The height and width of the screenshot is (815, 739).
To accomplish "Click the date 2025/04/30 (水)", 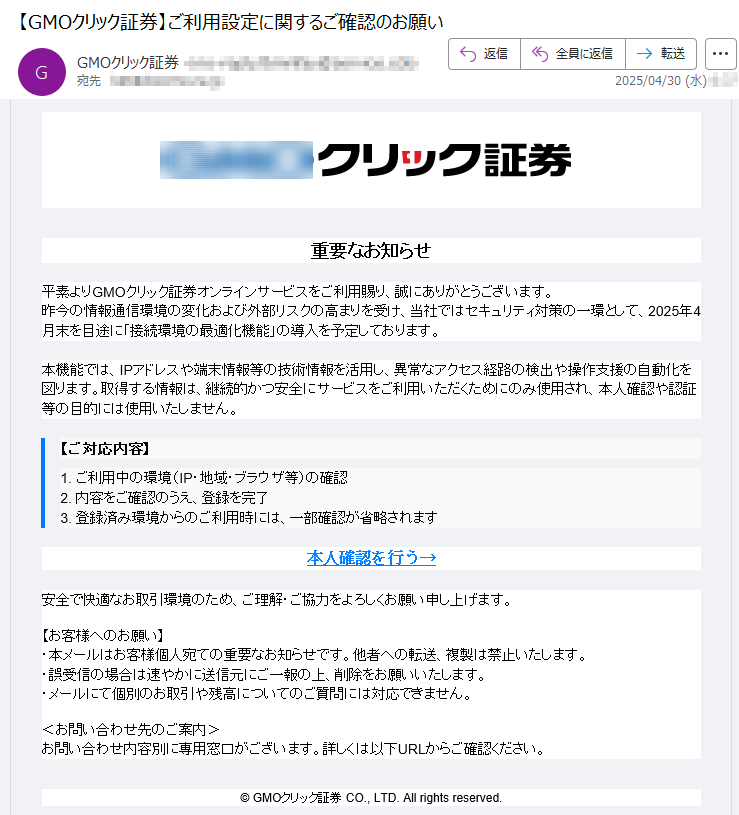I will pos(661,81).
